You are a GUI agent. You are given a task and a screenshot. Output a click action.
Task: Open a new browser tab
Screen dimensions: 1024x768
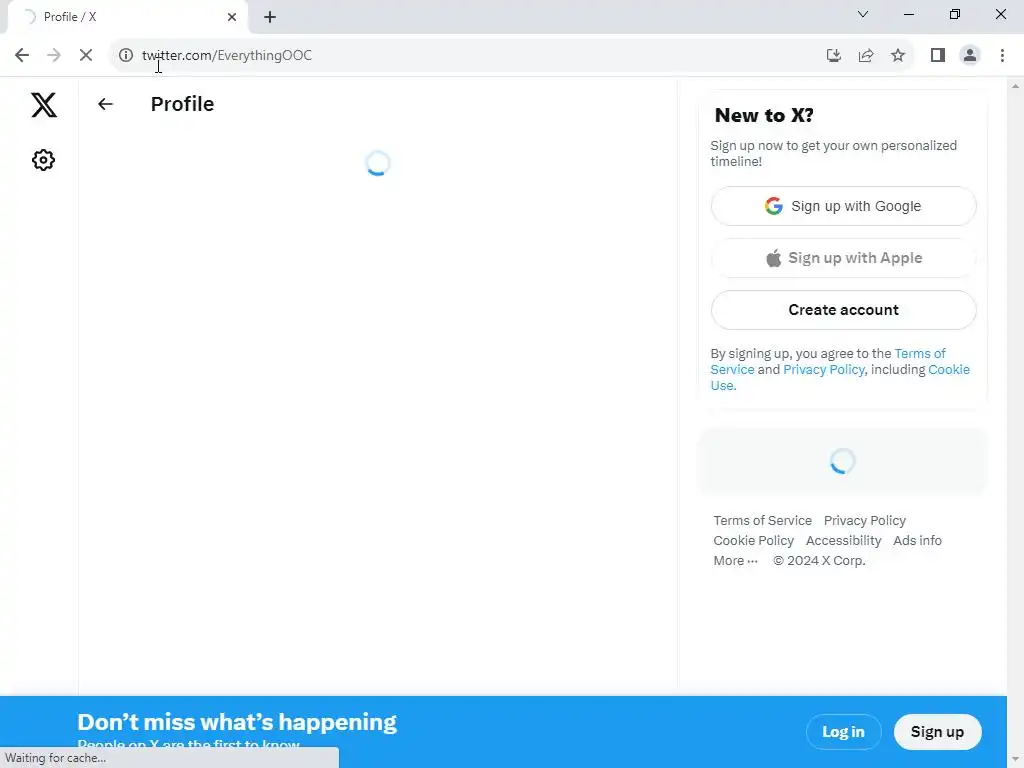pos(270,17)
